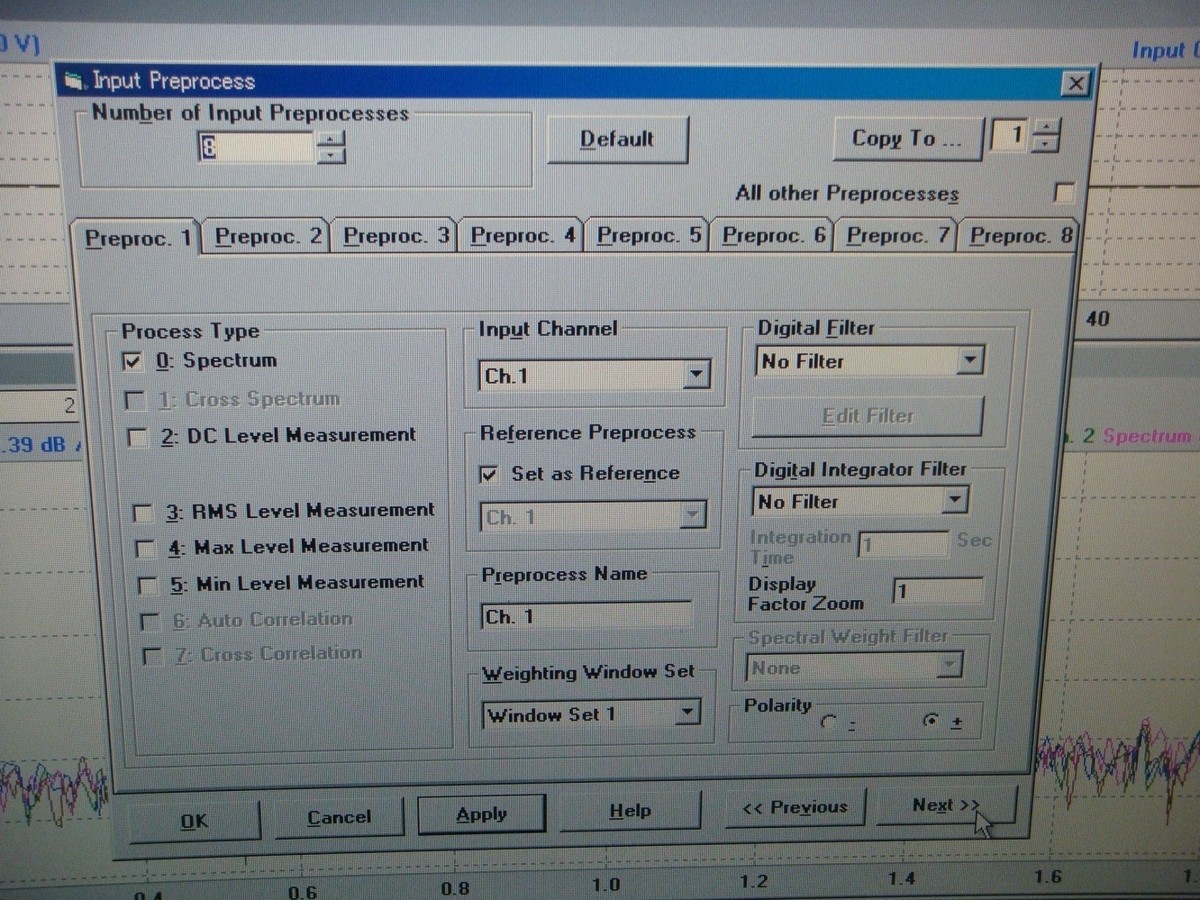Click the Apply button
Viewport: 1200px width, 900px height.
pos(481,814)
